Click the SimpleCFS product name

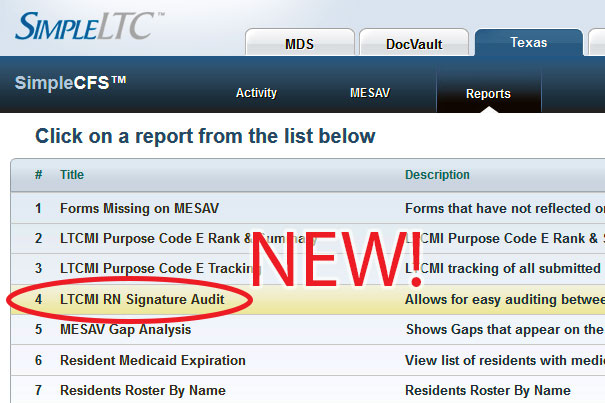click(70, 83)
